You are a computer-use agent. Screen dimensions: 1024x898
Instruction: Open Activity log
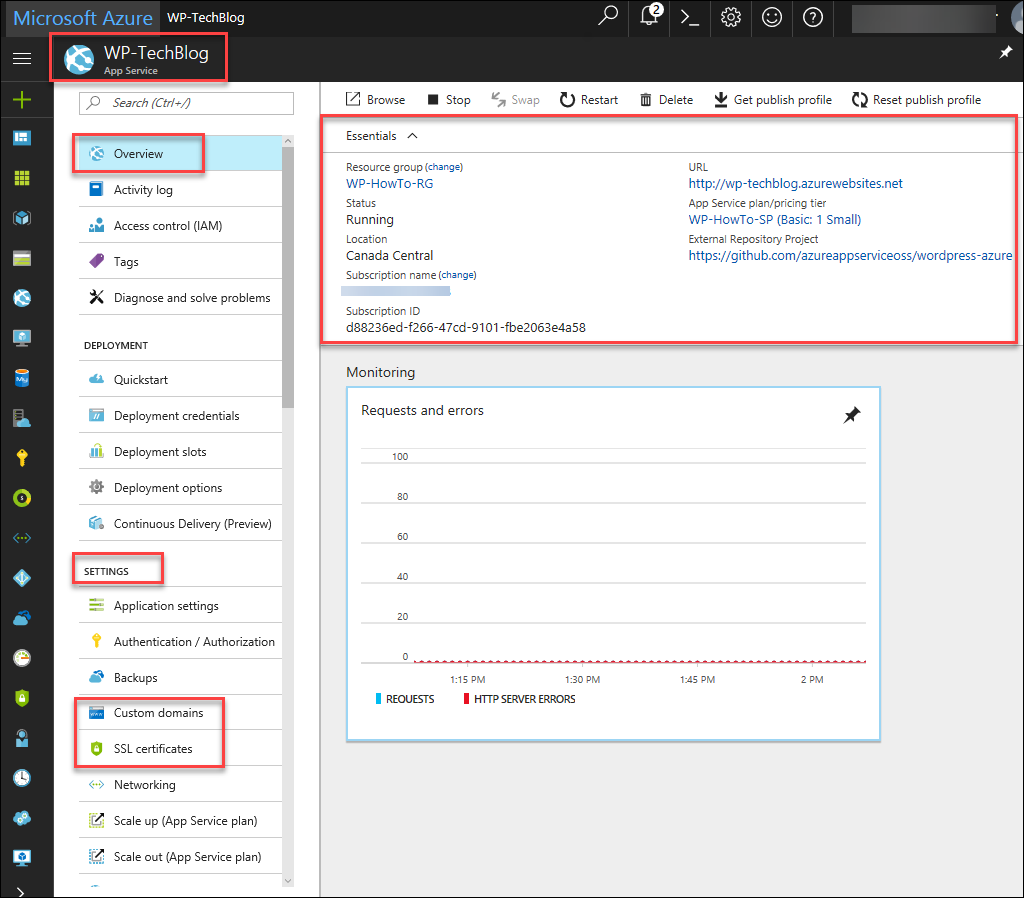(x=180, y=189)
